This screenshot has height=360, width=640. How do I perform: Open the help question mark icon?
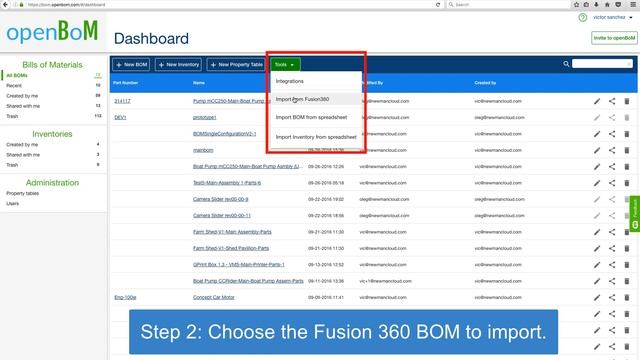582,18
